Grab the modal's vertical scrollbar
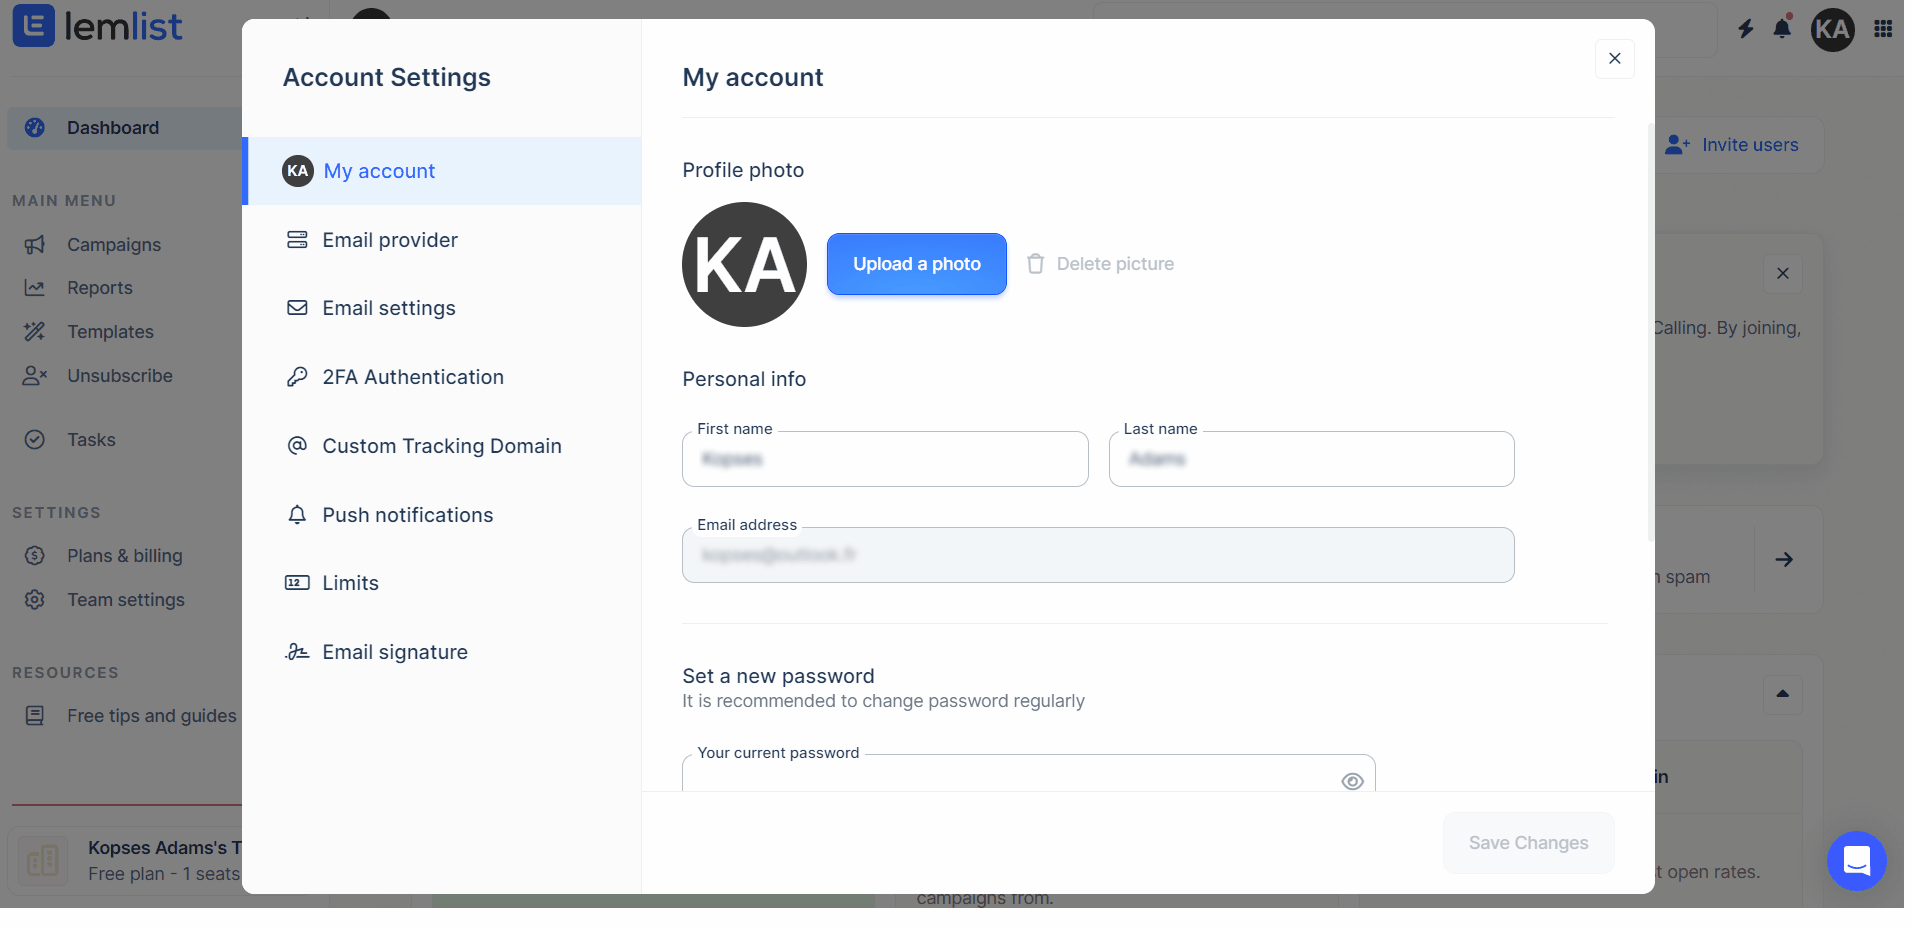Image resolution: width=1912 pixels, height=928 pixels. click(x=1650, y=332)
